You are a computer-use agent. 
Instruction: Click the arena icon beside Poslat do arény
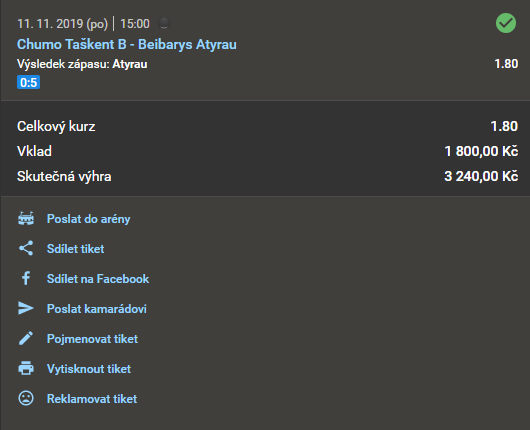(x=26, y=219)
